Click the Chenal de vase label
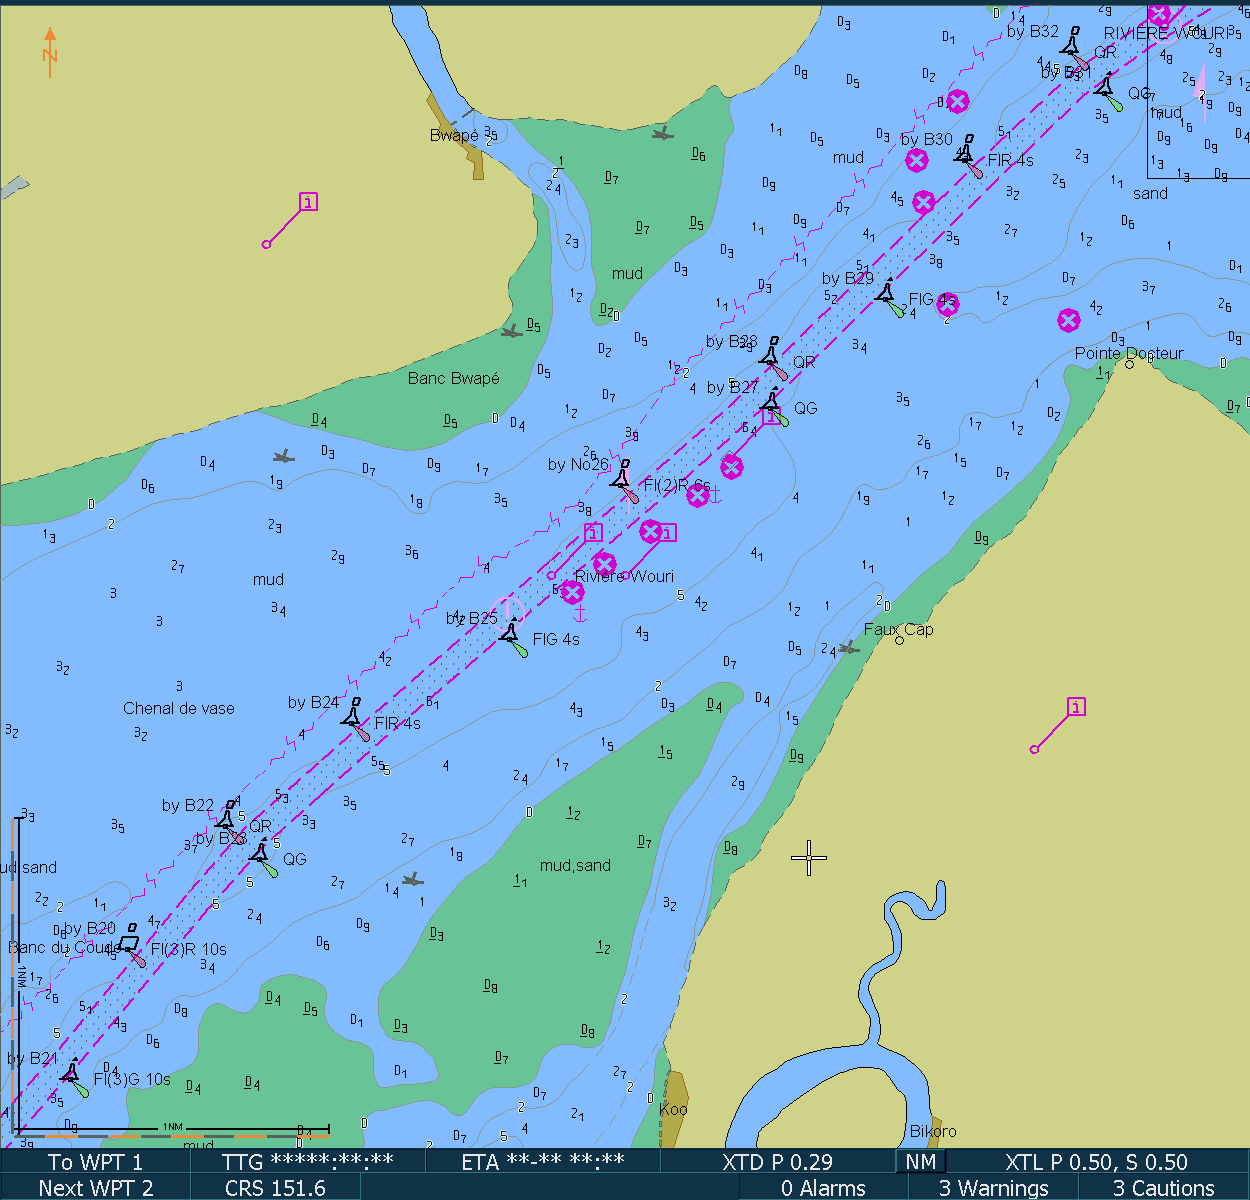Screen dimensions: 1250x1200 pos(179,708)
